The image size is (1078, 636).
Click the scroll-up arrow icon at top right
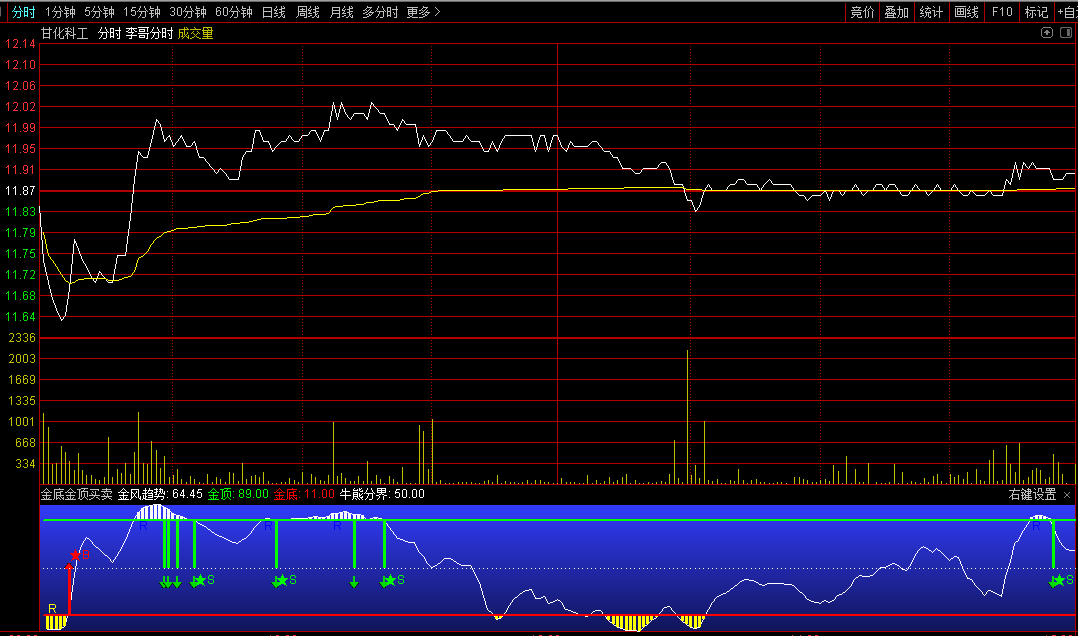tap(1046, 32)
